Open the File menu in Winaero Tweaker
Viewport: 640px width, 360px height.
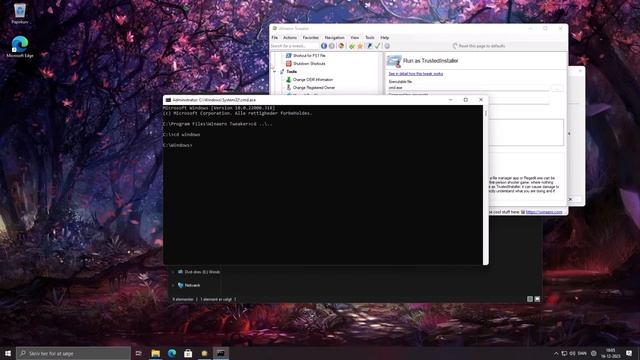coord(275,38)
